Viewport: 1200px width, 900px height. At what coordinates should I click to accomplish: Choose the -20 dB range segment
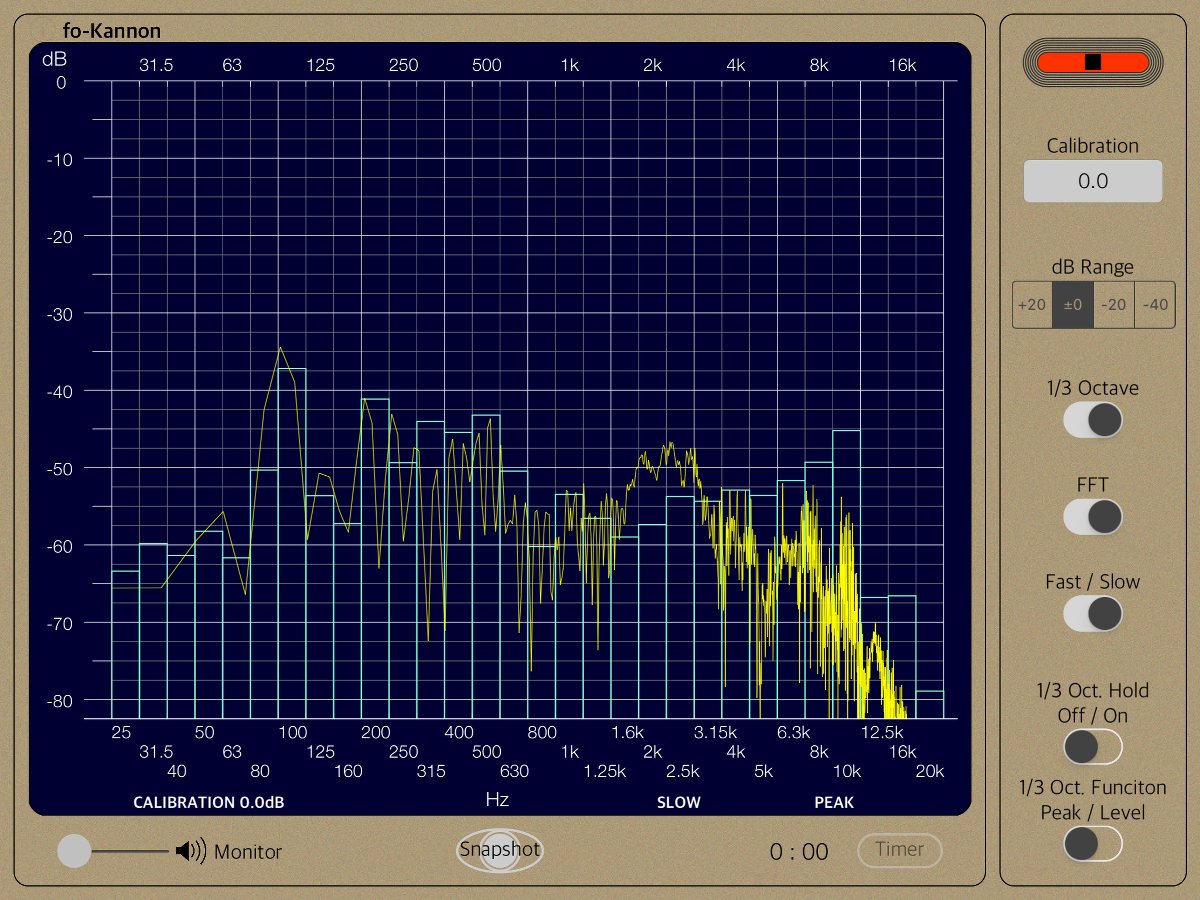click(1113, 305)
